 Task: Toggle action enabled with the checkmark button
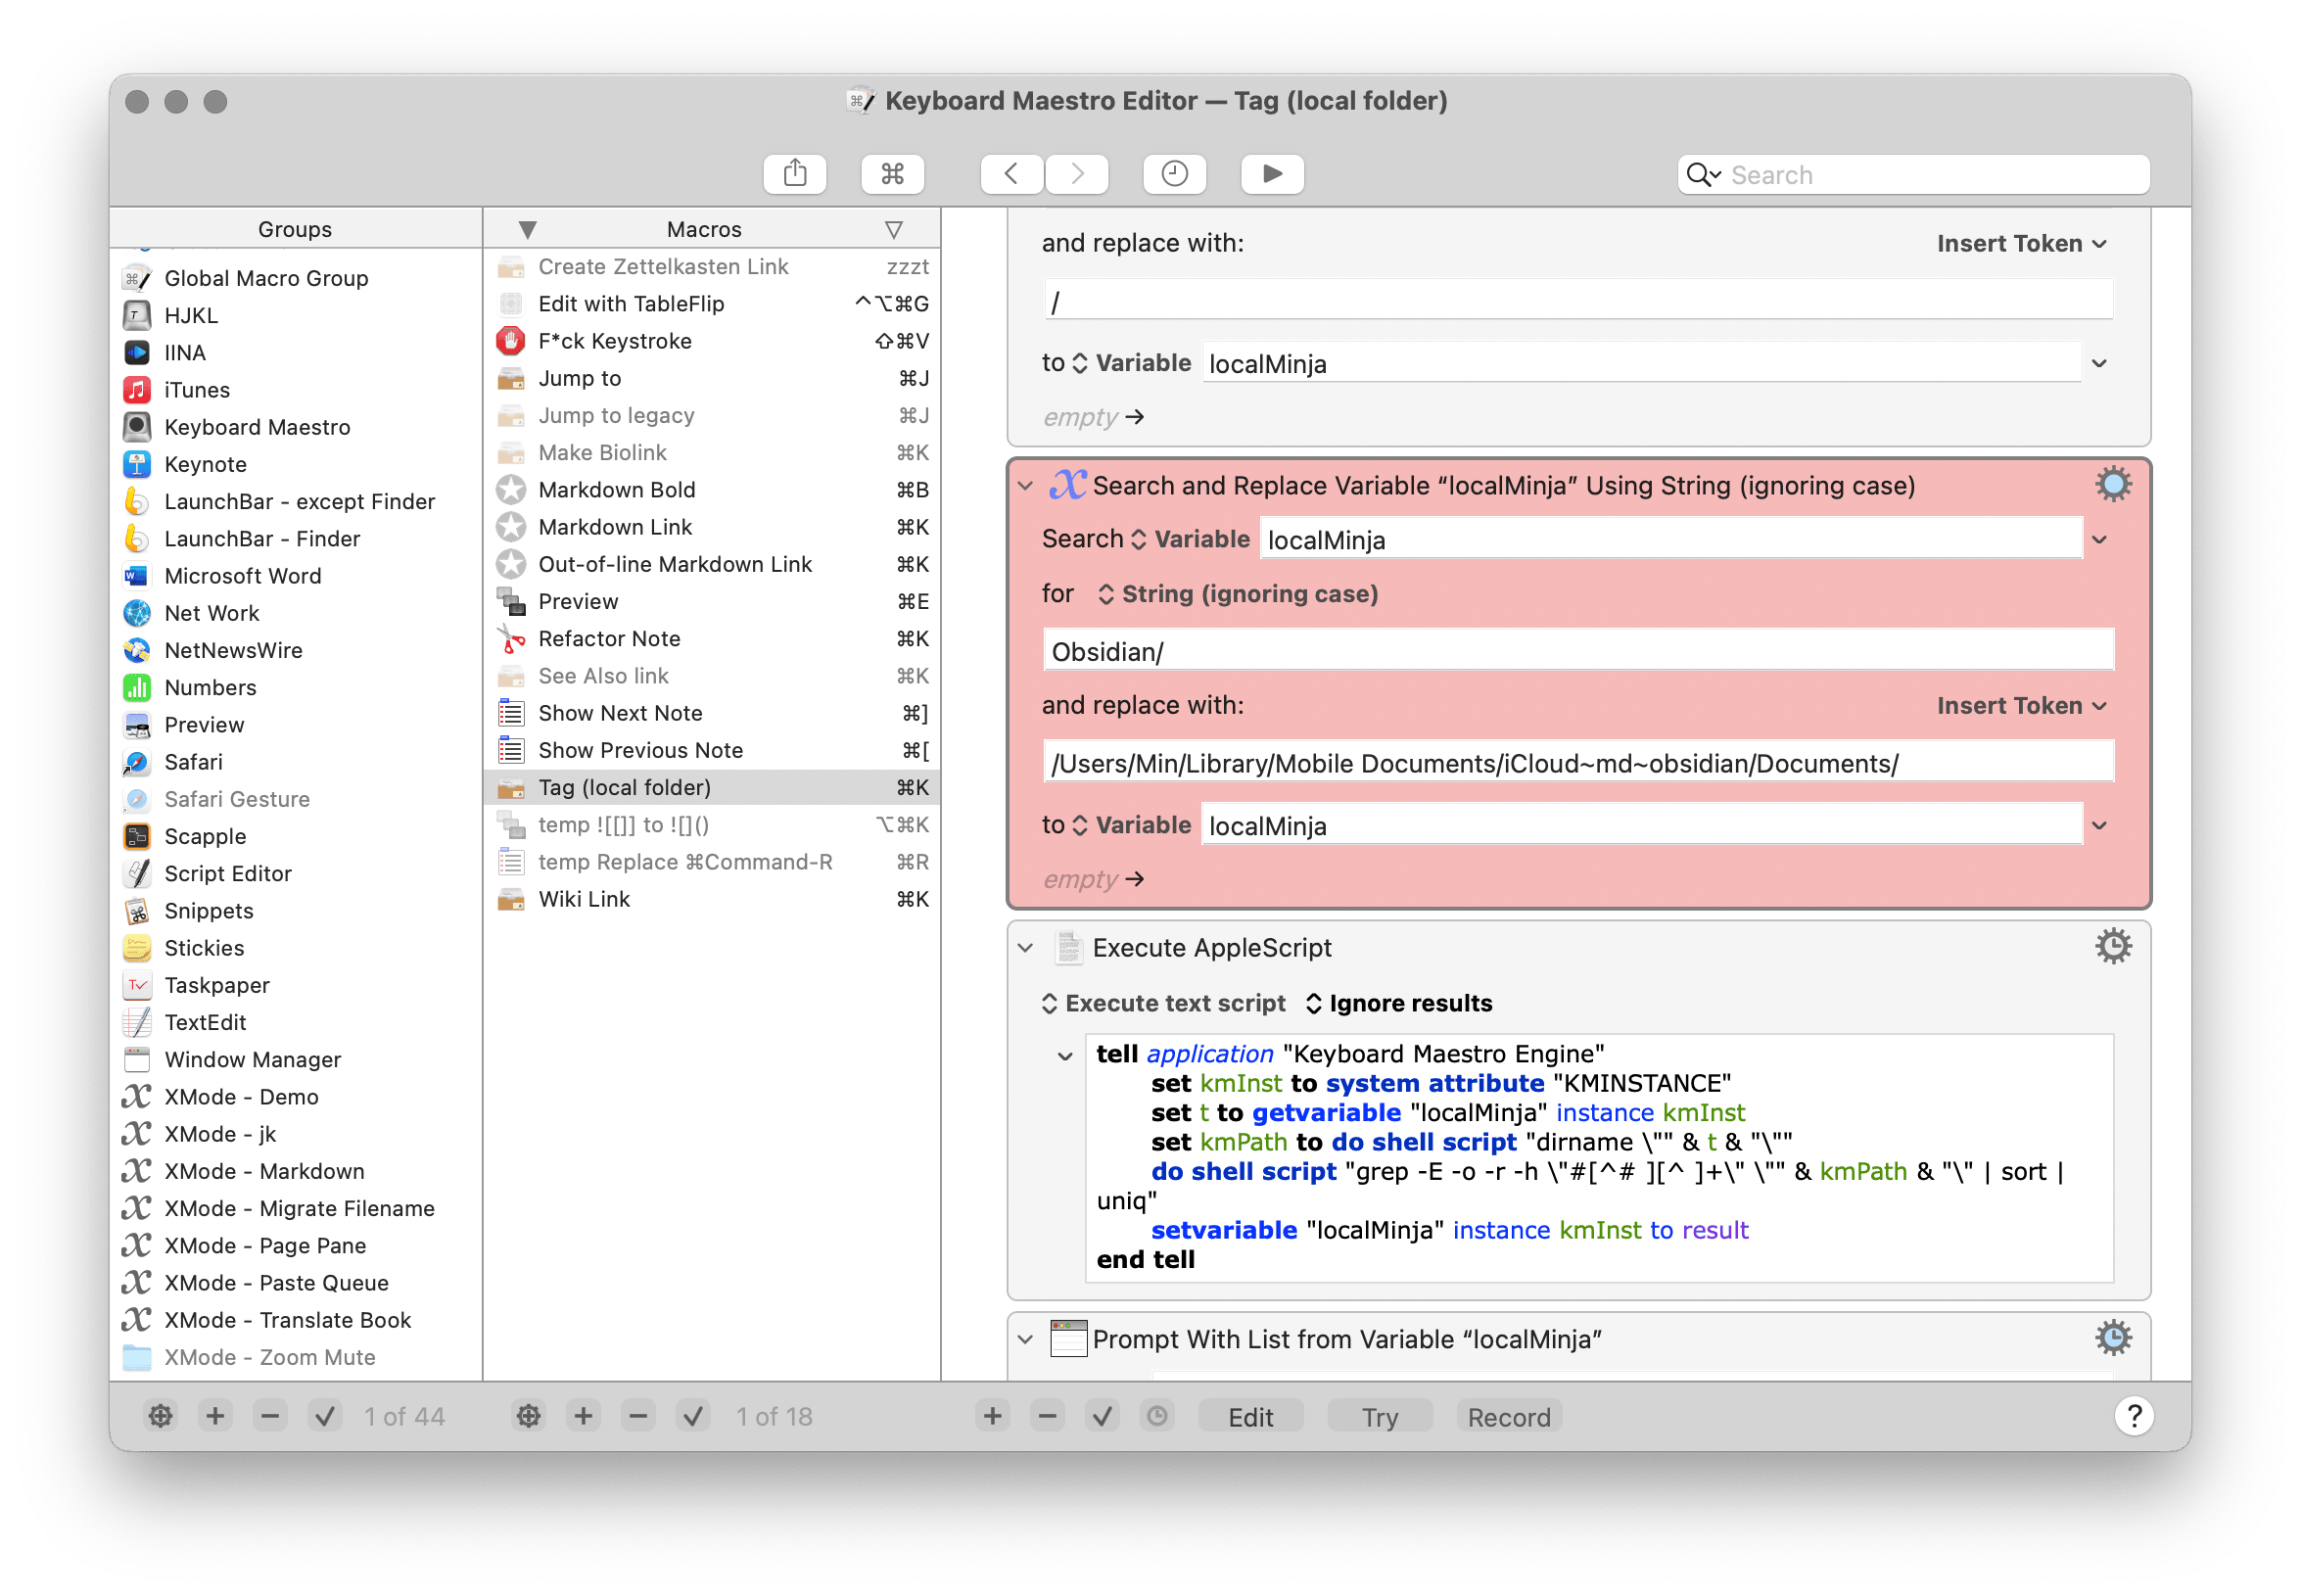[x=1102, y=1417]
